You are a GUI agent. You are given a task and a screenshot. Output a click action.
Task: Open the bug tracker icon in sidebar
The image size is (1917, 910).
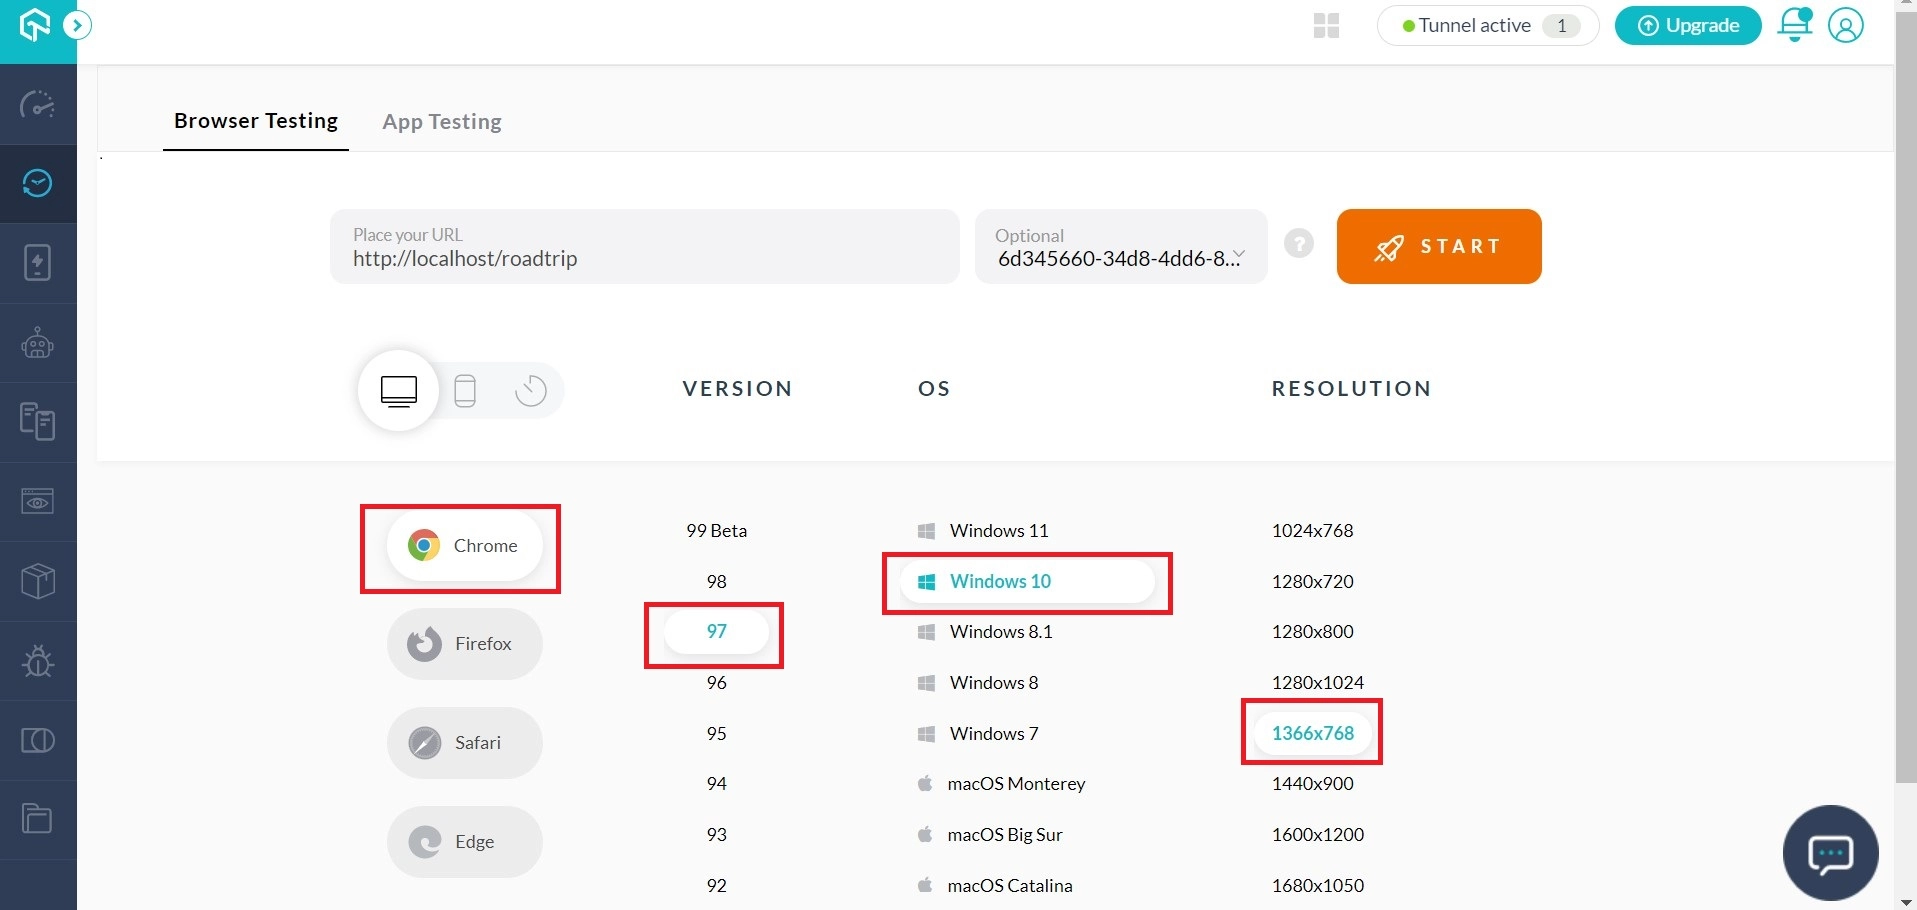[x=38, y=661]
